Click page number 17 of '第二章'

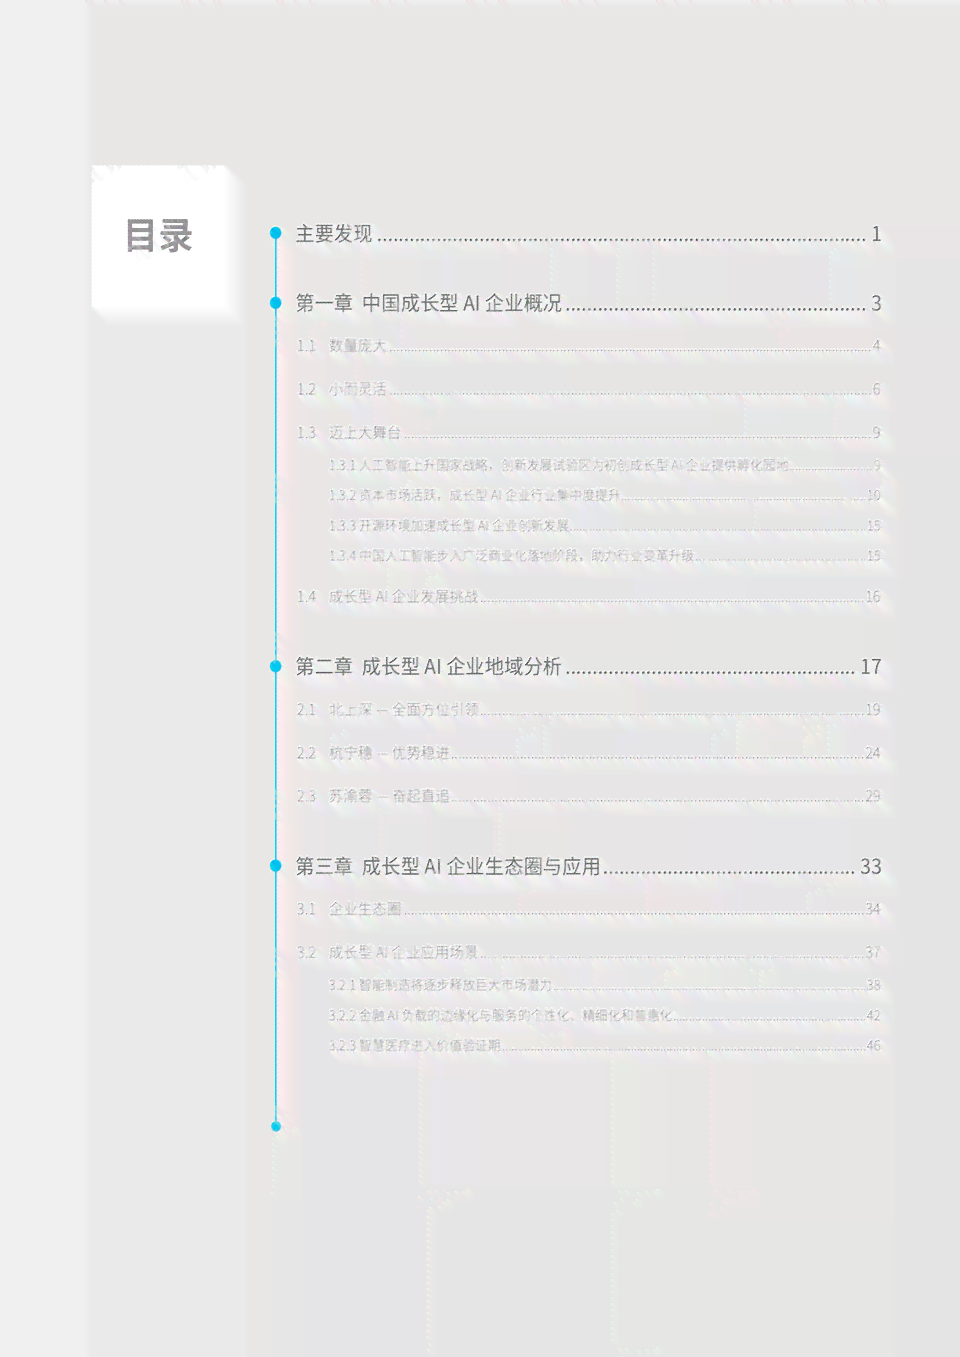tap(871, 666)
